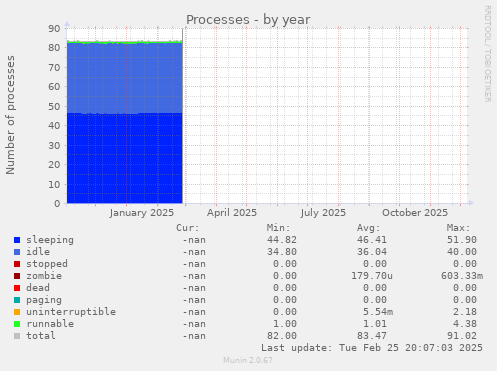Click zombie maximum value 603.33m
Viewport: 497px width, 371px height.
(x=462, y=276)
